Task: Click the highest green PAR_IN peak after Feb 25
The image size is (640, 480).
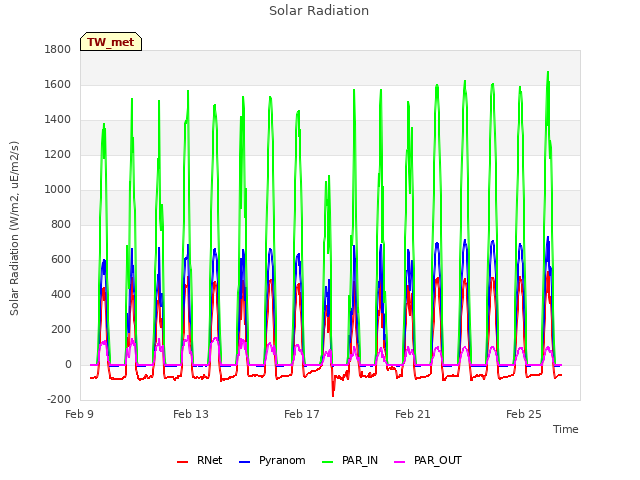Action: (548, 73)
